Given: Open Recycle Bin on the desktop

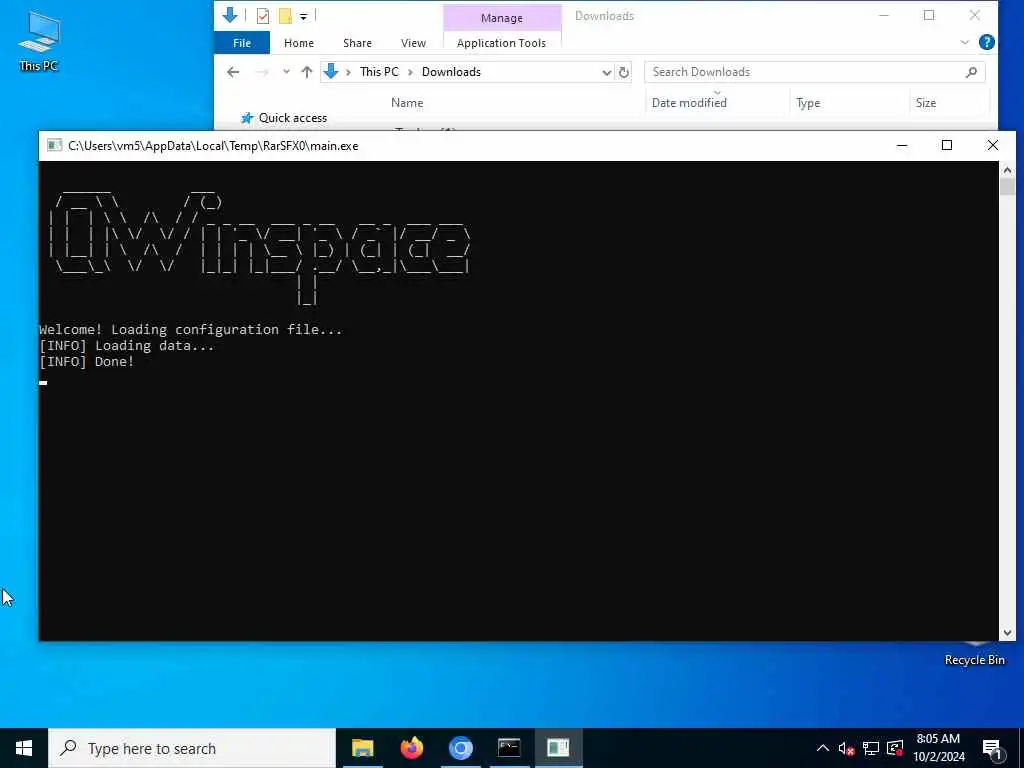Looking at the screenshot, I should point(974,654).
